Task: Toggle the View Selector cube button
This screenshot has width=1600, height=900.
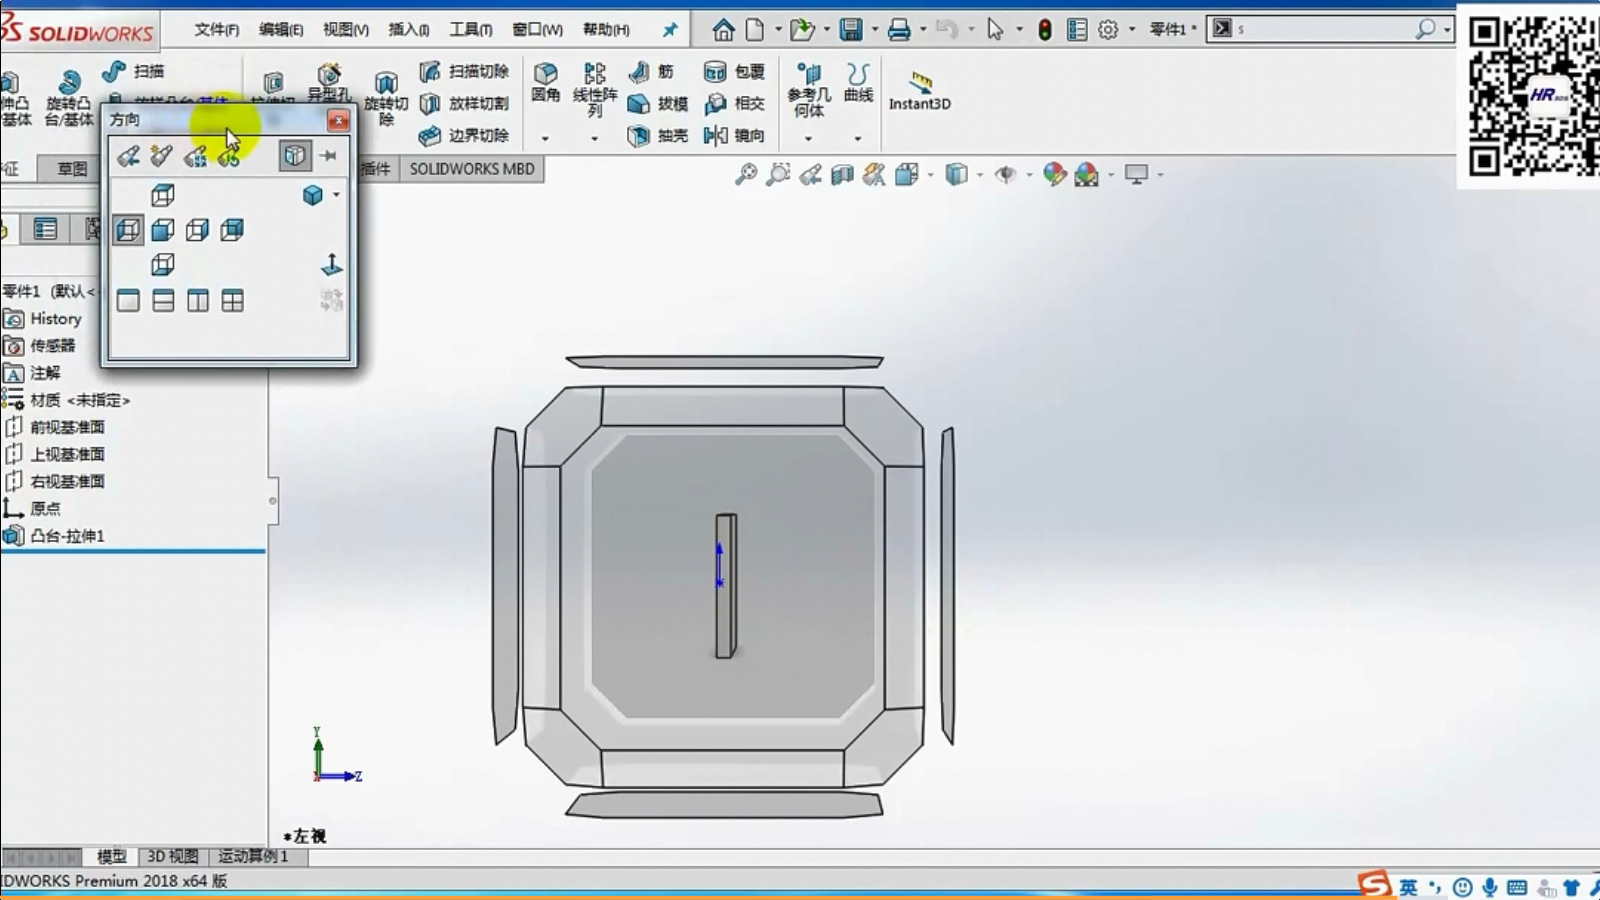Action: 295,155
